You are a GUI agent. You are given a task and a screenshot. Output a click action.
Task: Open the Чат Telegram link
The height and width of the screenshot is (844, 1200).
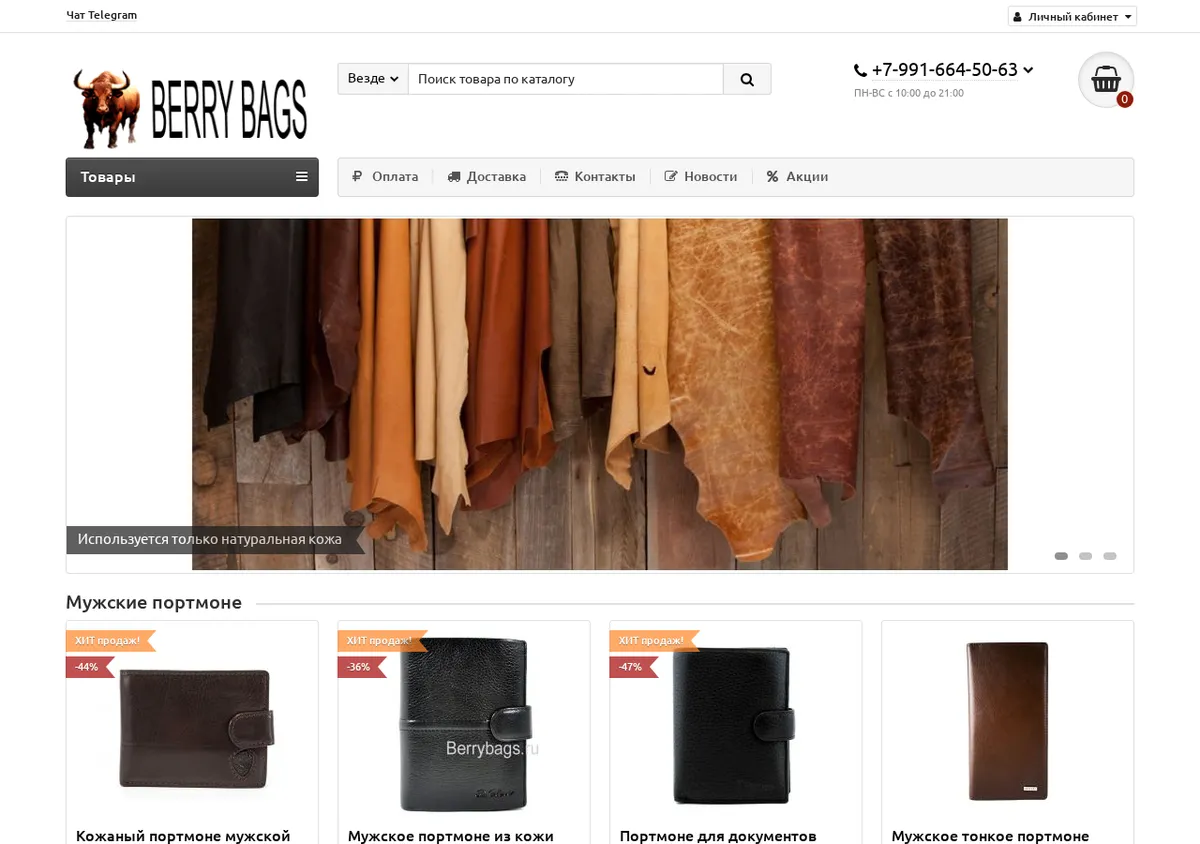tap(102, 15)
